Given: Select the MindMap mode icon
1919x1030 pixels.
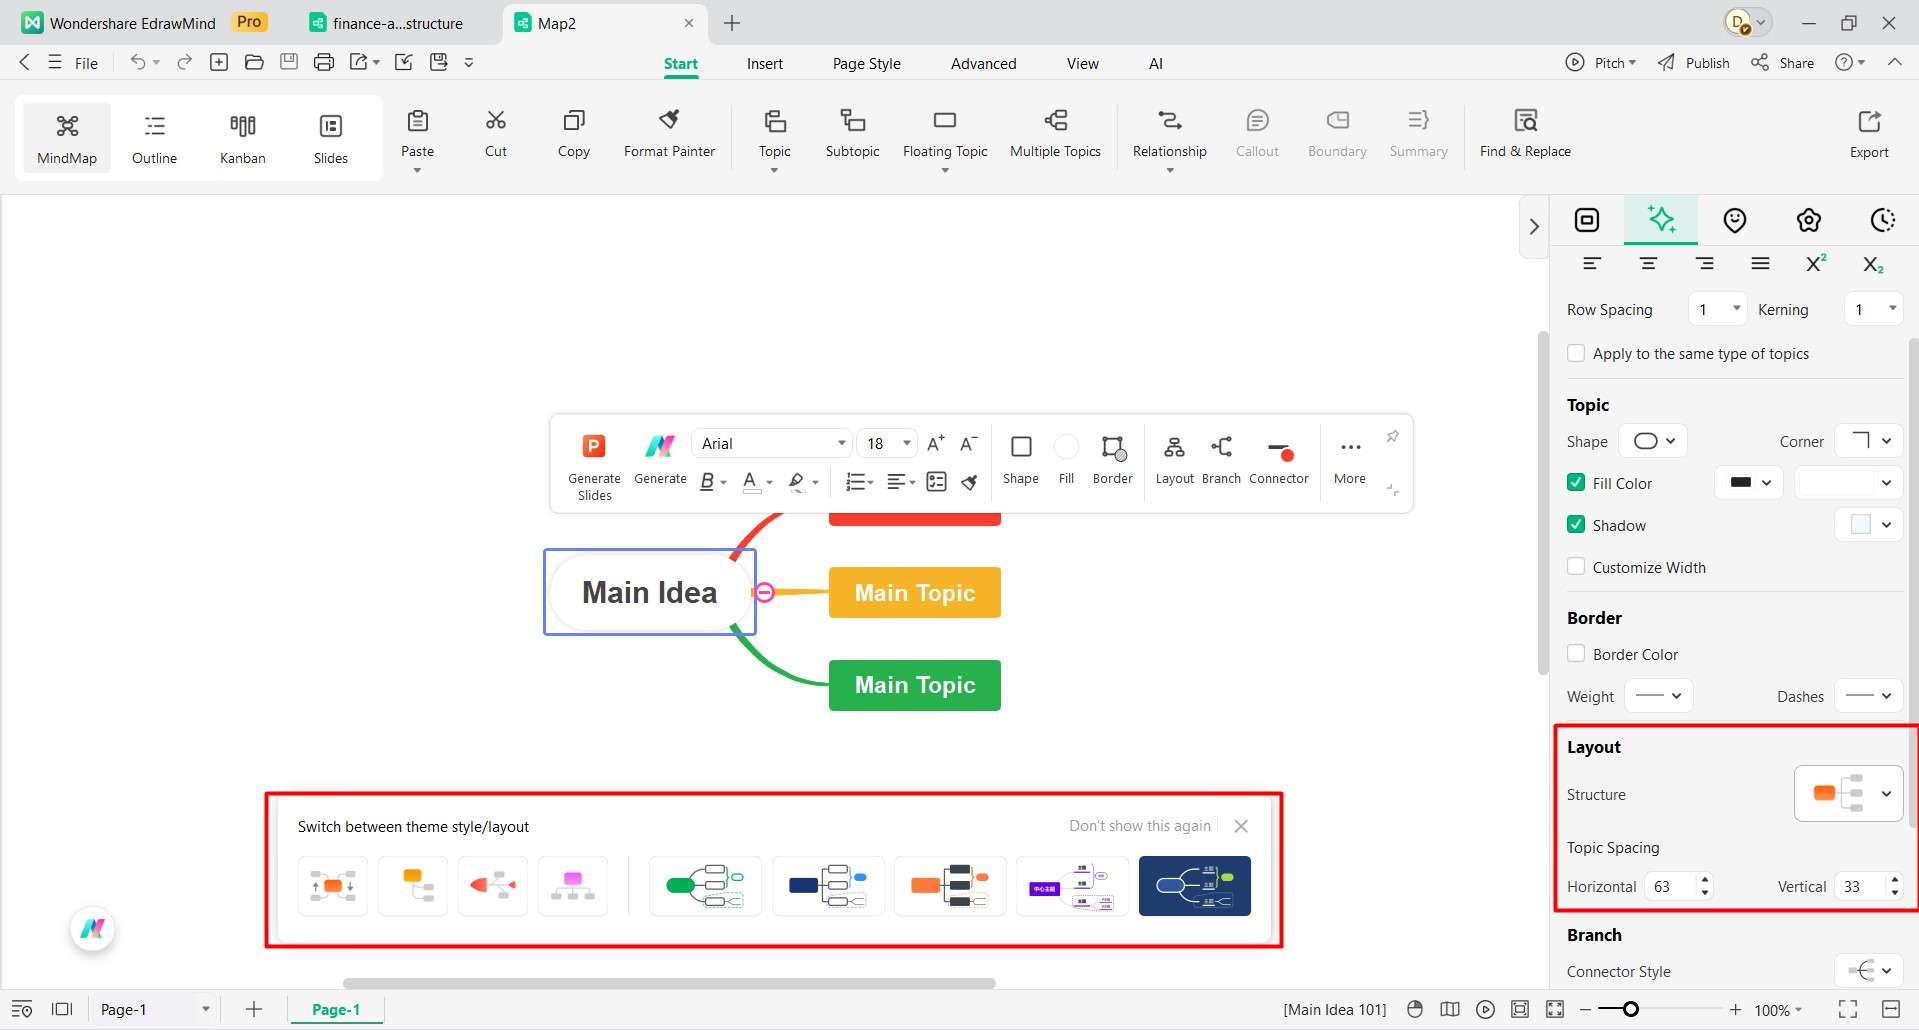Looking at the screenshot, I should pyautogui.click(x=66, y=137).
